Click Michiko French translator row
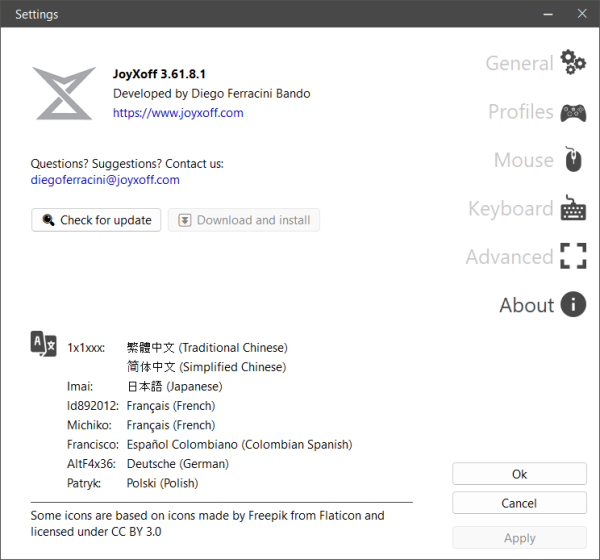This screenshot has width=600, height=560. click(141, 425)
